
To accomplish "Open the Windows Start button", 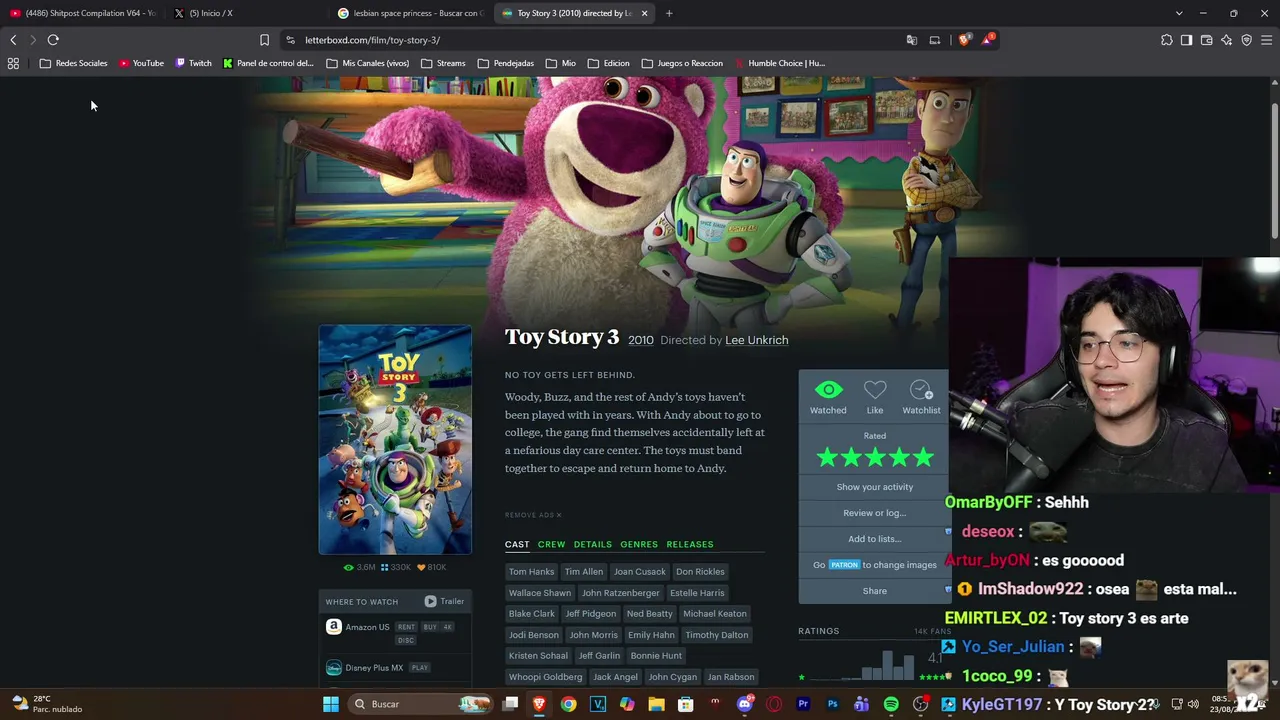I will pyautogui.click(x=331, y=704).
